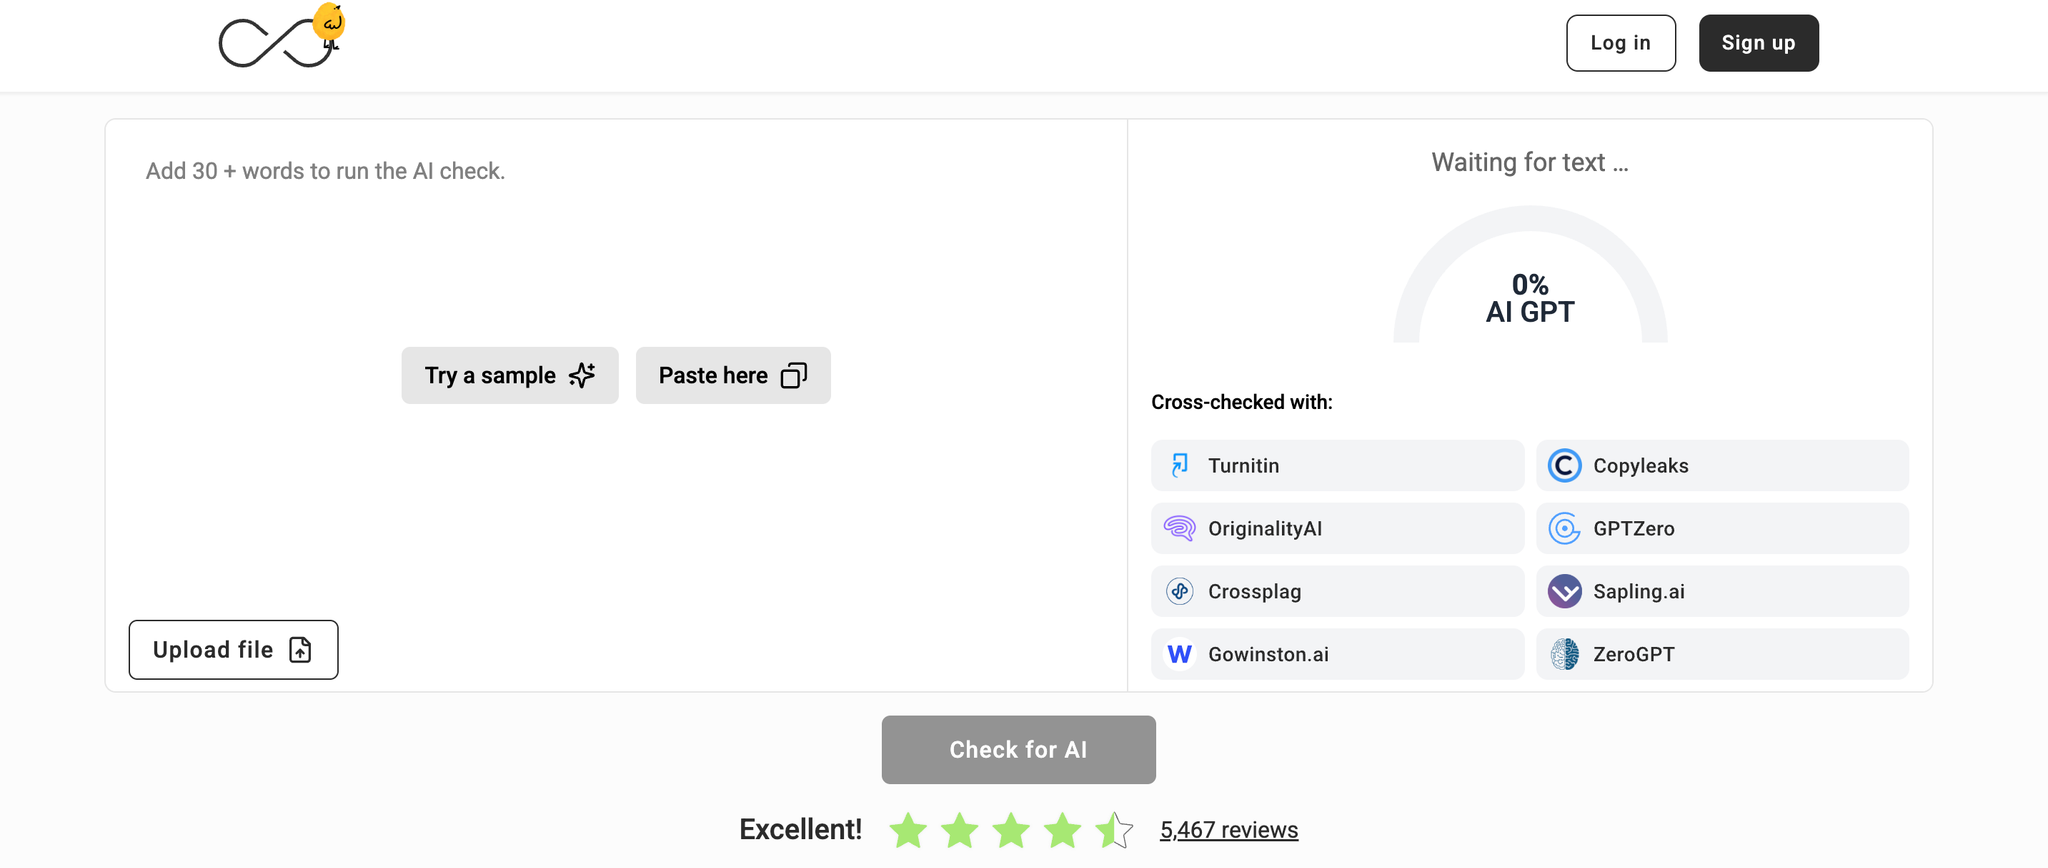Run the Check for AI button
The height and width of the screenshot is (868, 2048).
tap(1019, 750)
